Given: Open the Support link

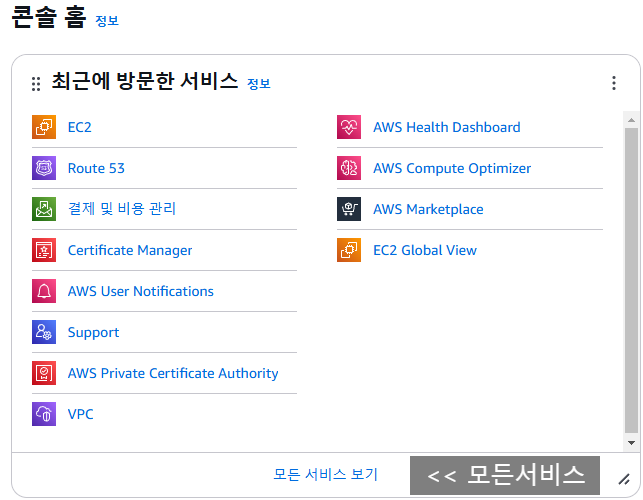Looking at the screenshot, I should point(93,332).
